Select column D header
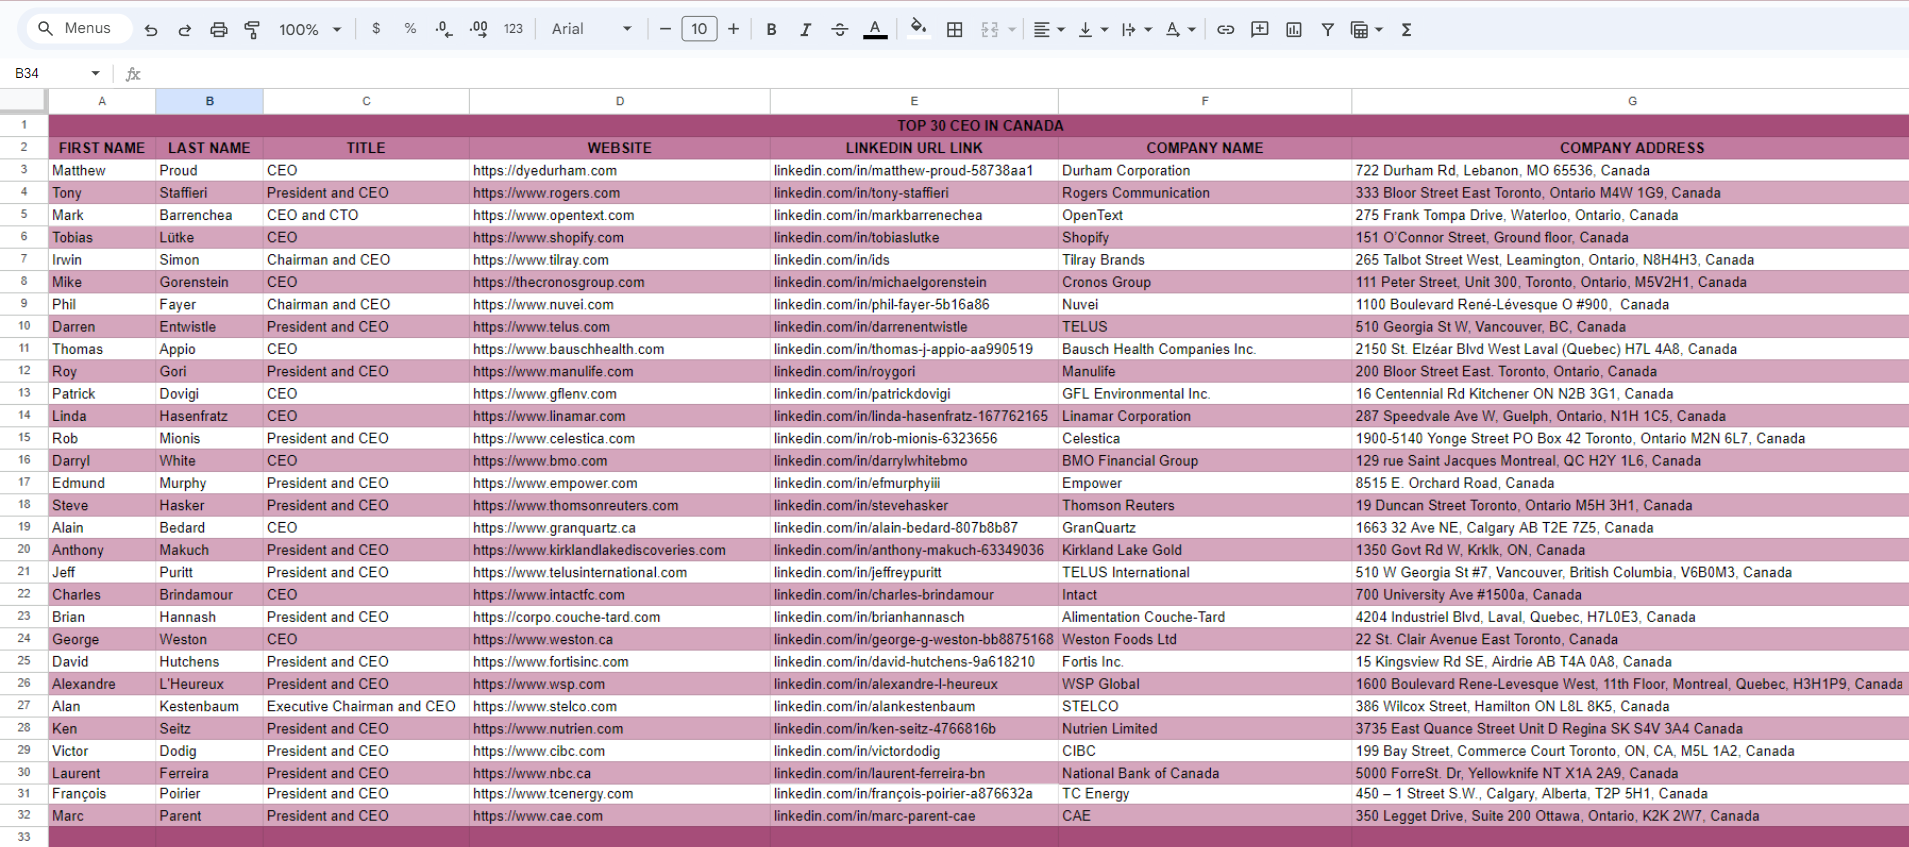Viewport: 1909px width, 847px height. (x=620, y=101)
